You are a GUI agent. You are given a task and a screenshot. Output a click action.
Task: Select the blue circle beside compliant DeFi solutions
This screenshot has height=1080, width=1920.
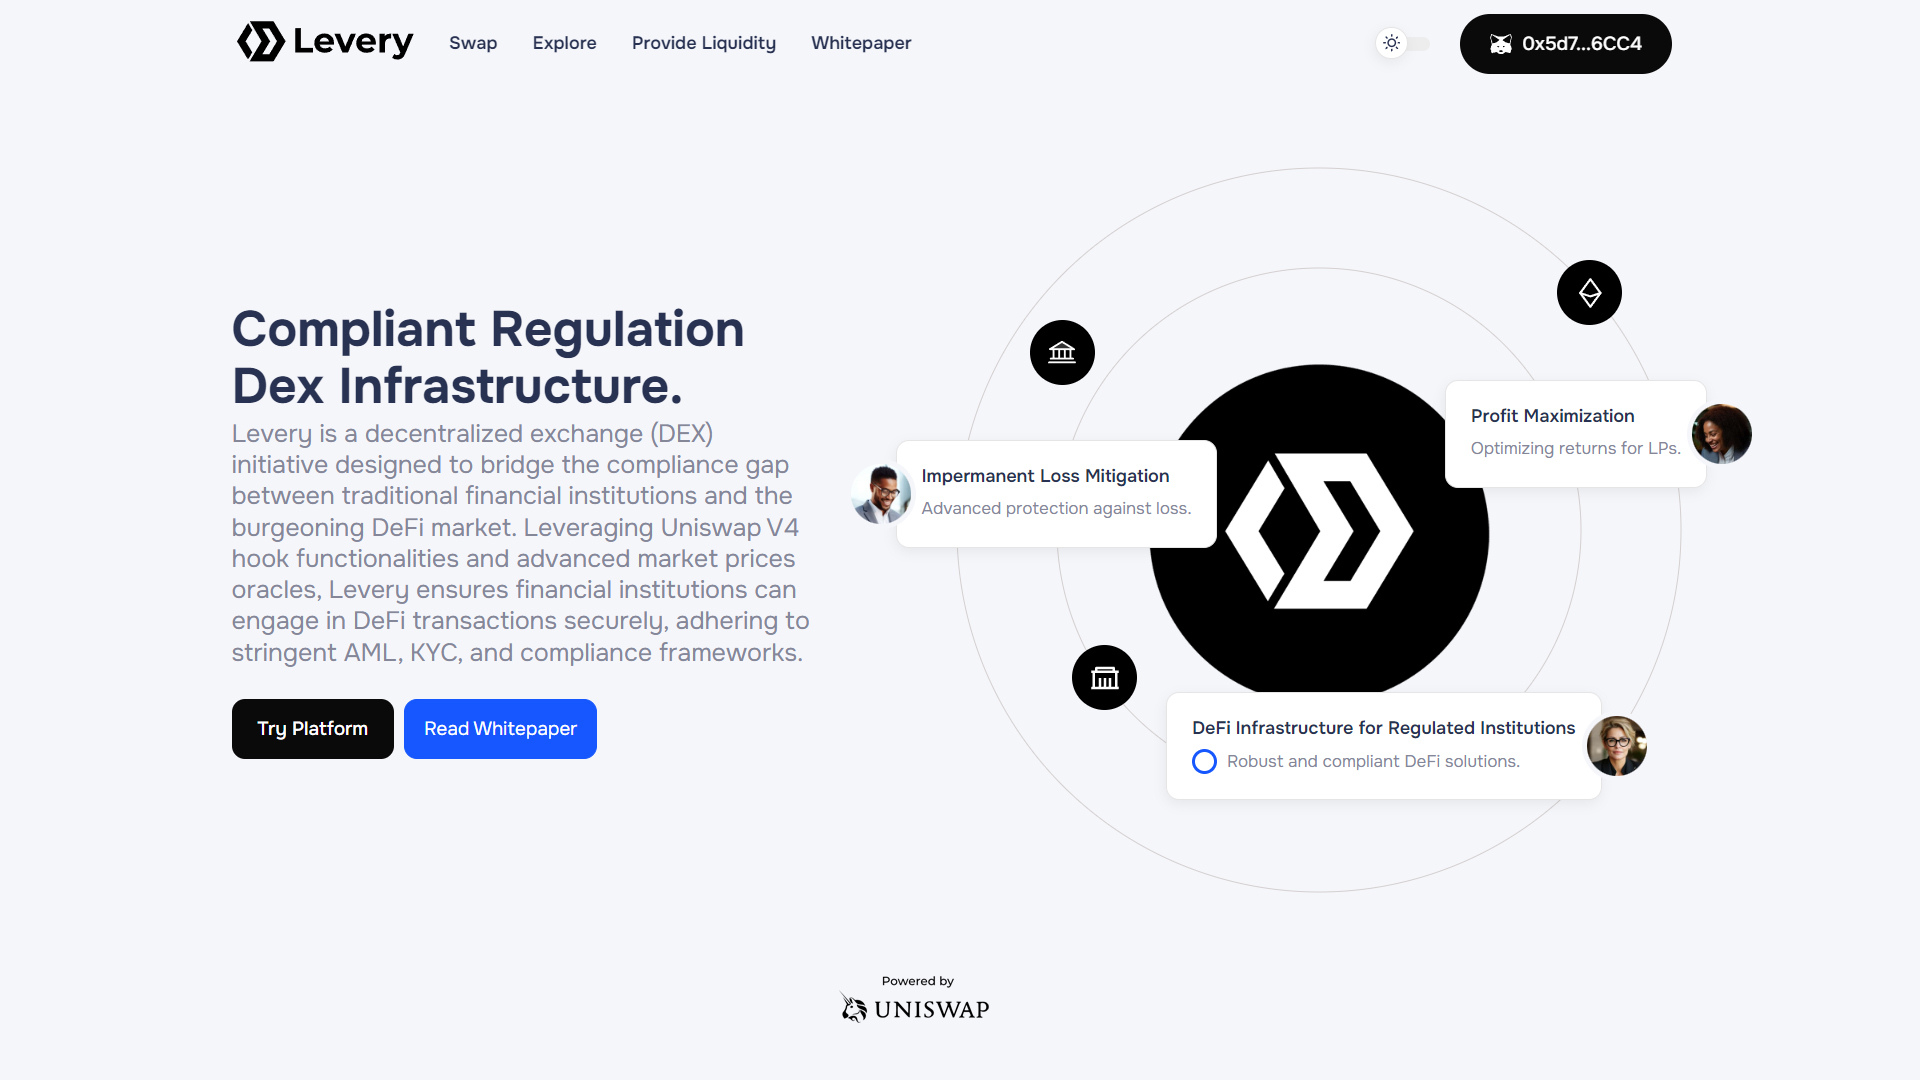[1204, 761]
